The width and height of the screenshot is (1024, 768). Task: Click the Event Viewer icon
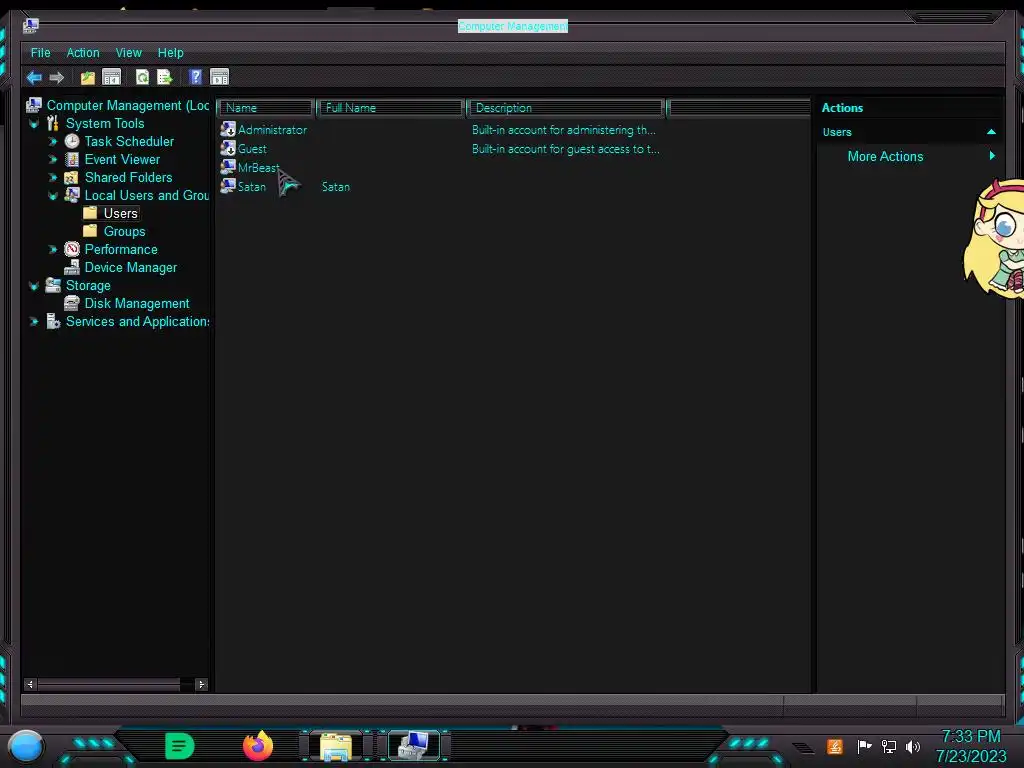point(72,159)
